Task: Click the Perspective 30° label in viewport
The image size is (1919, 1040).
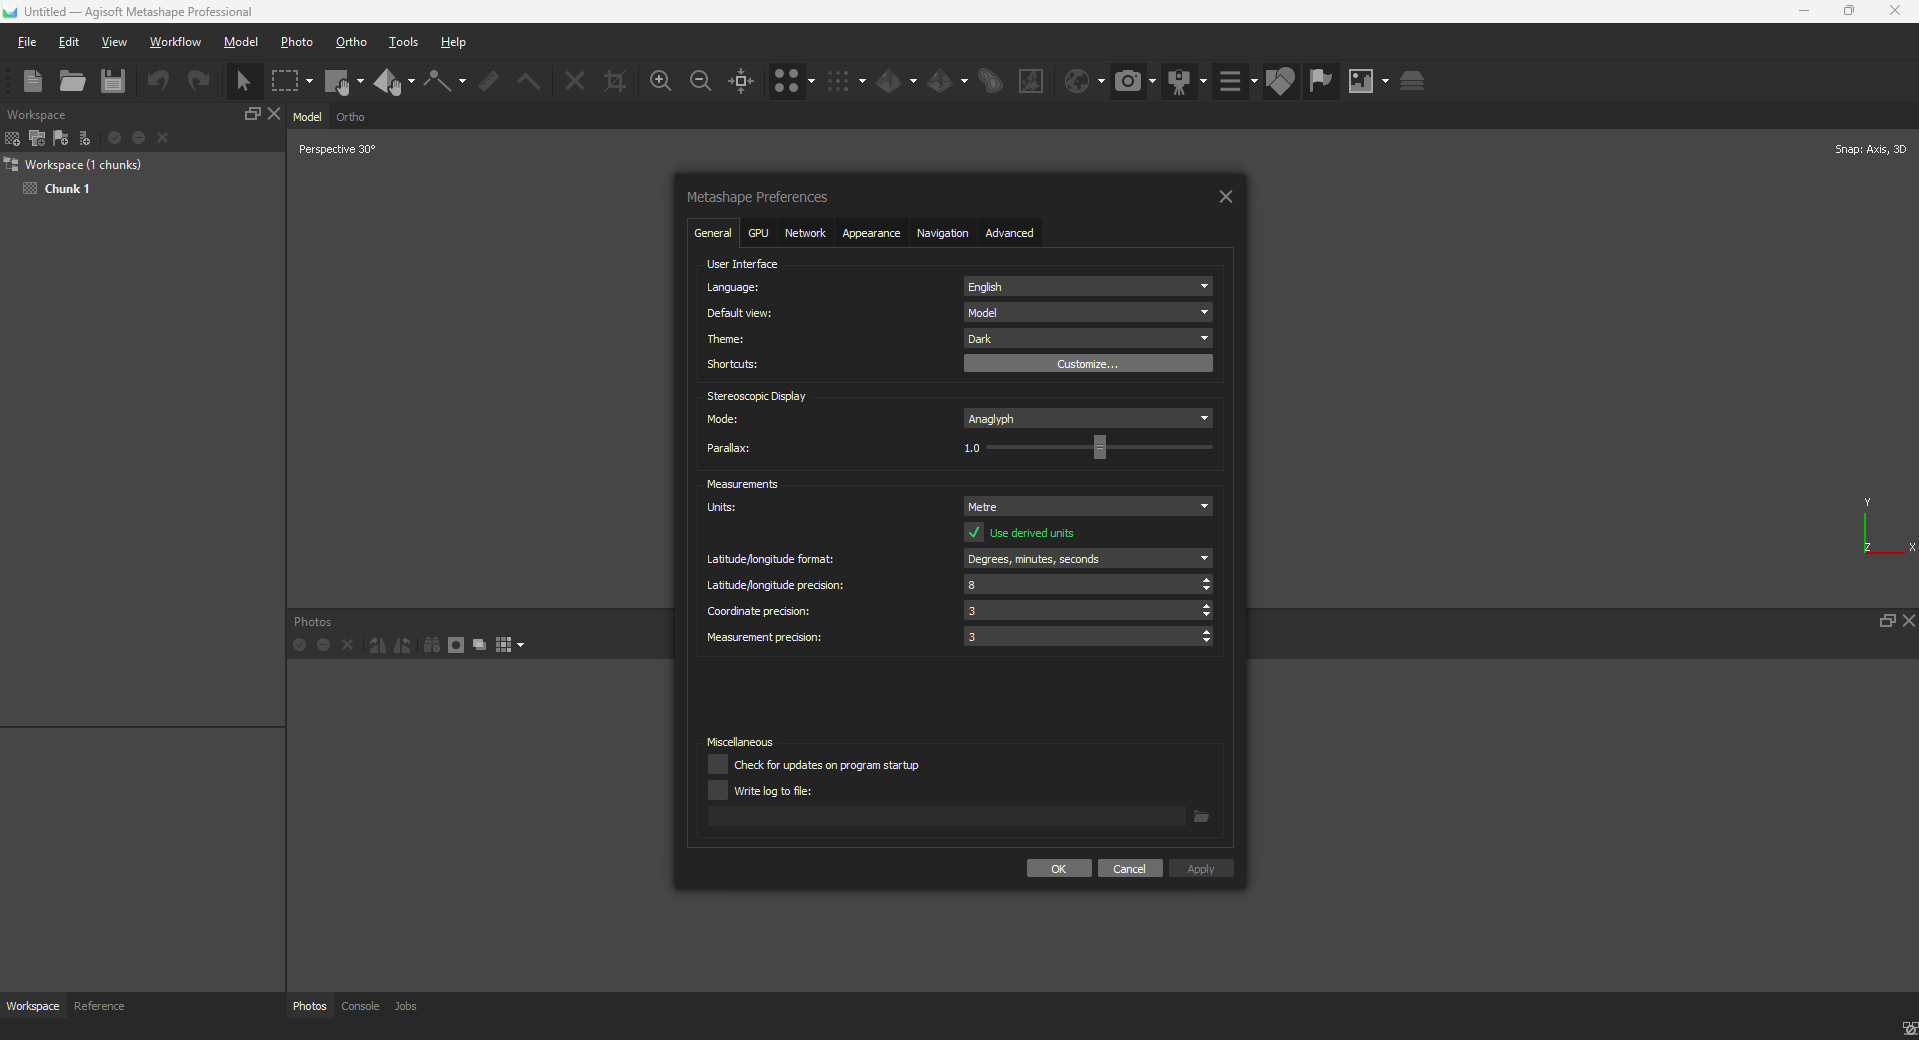Action: (x=337, y=149)
